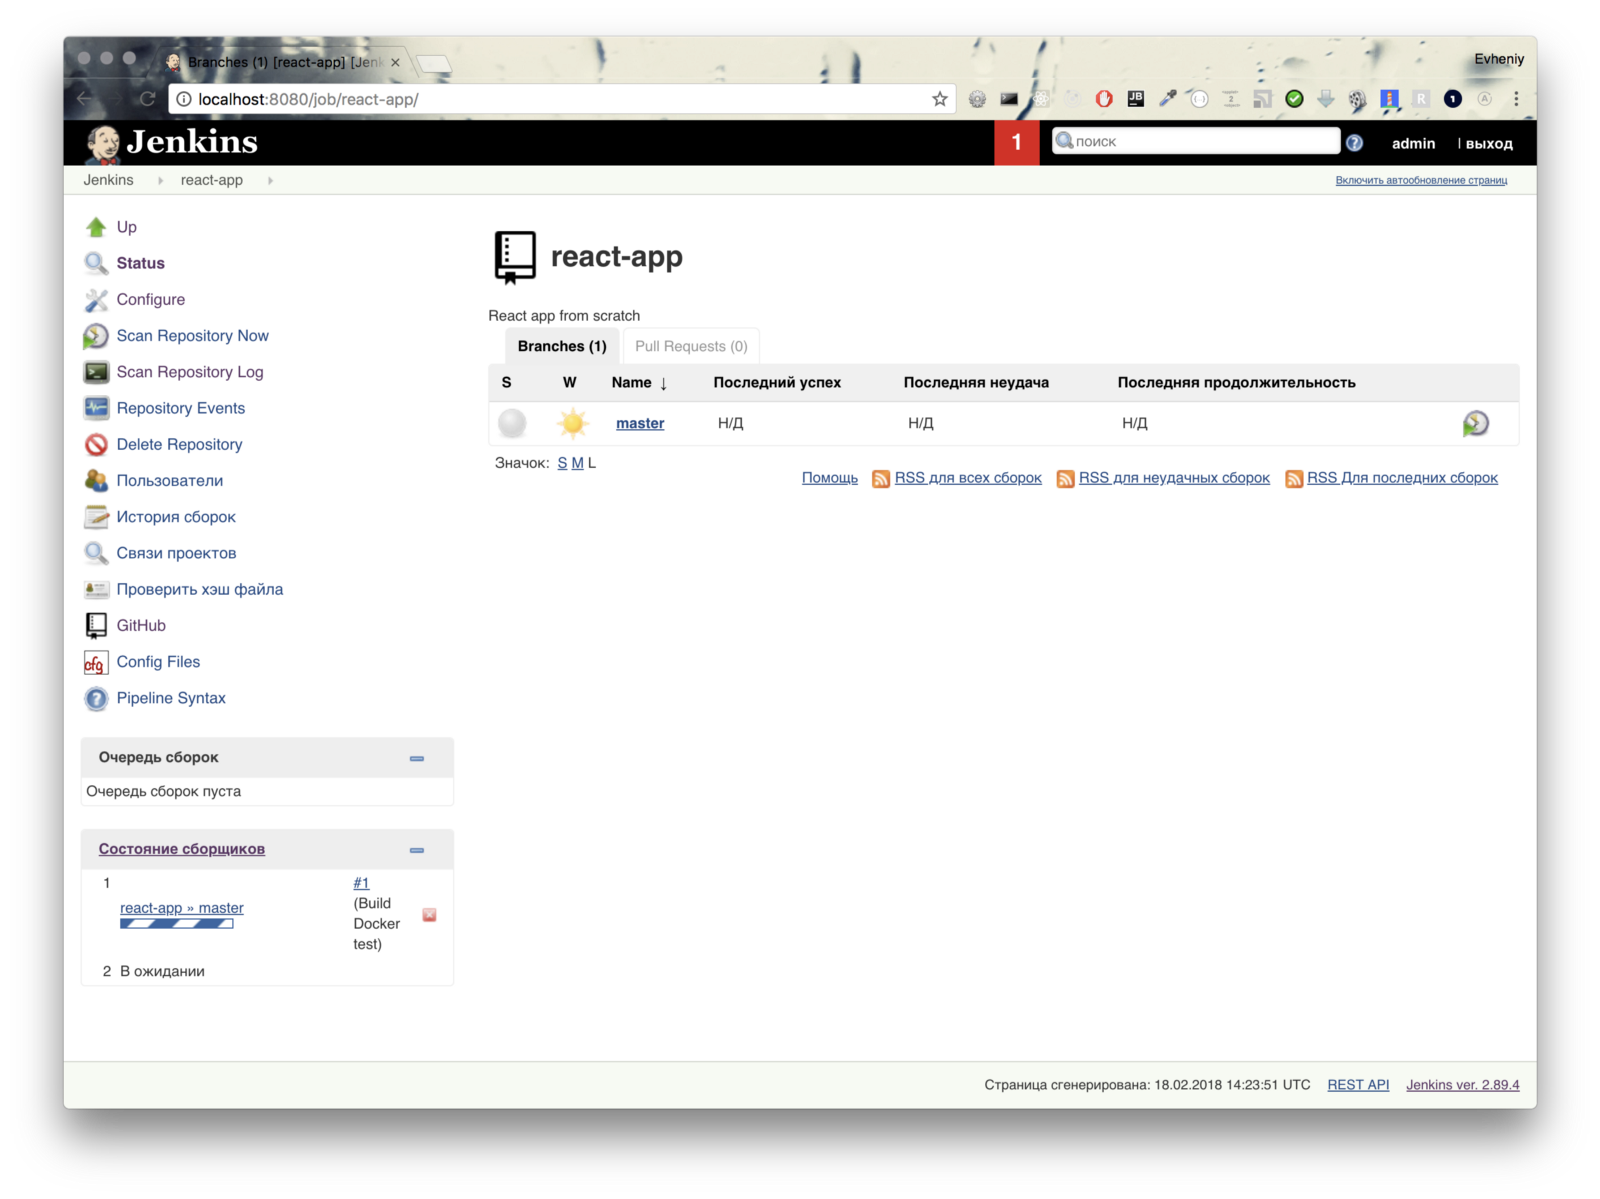Sort branches by the Name column
The height and width of the screenshot is (1199, 1600).
[639, 382]
